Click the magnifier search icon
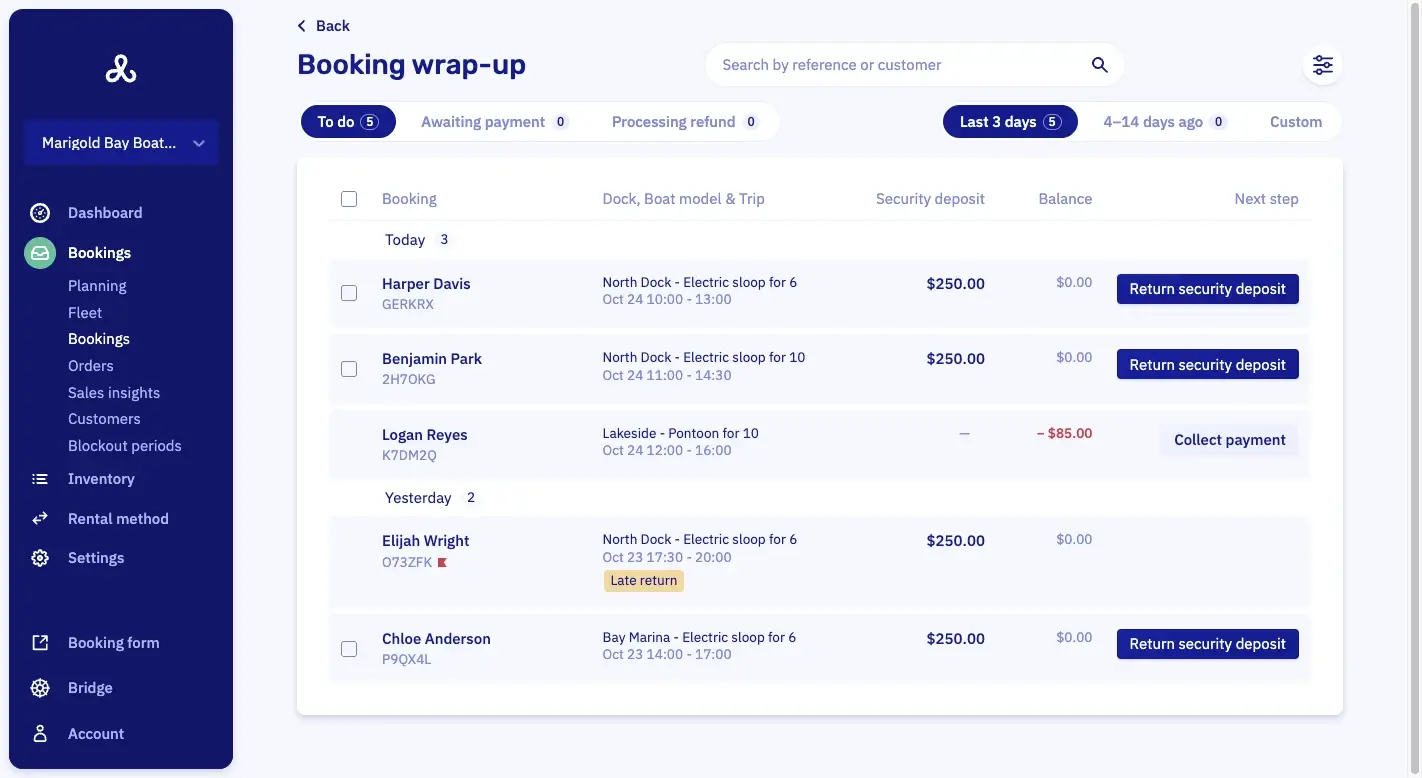Viewport: 1422px width, 778px height. tap(1099, 65)
